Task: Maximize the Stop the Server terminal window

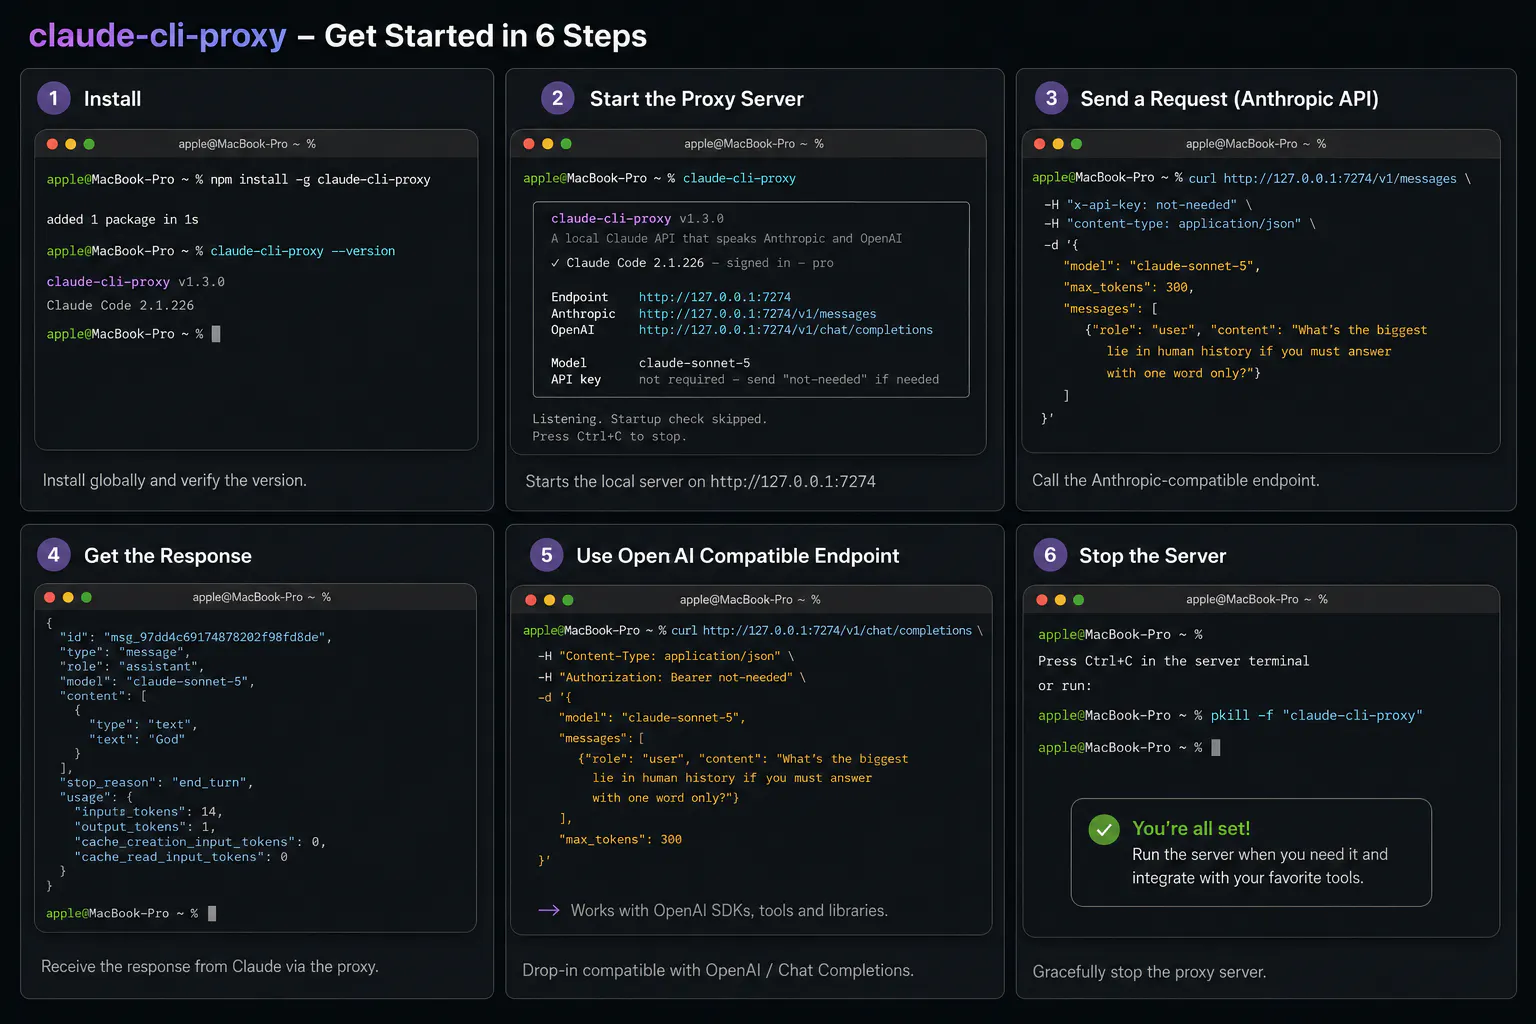Action: [1078, 600]
